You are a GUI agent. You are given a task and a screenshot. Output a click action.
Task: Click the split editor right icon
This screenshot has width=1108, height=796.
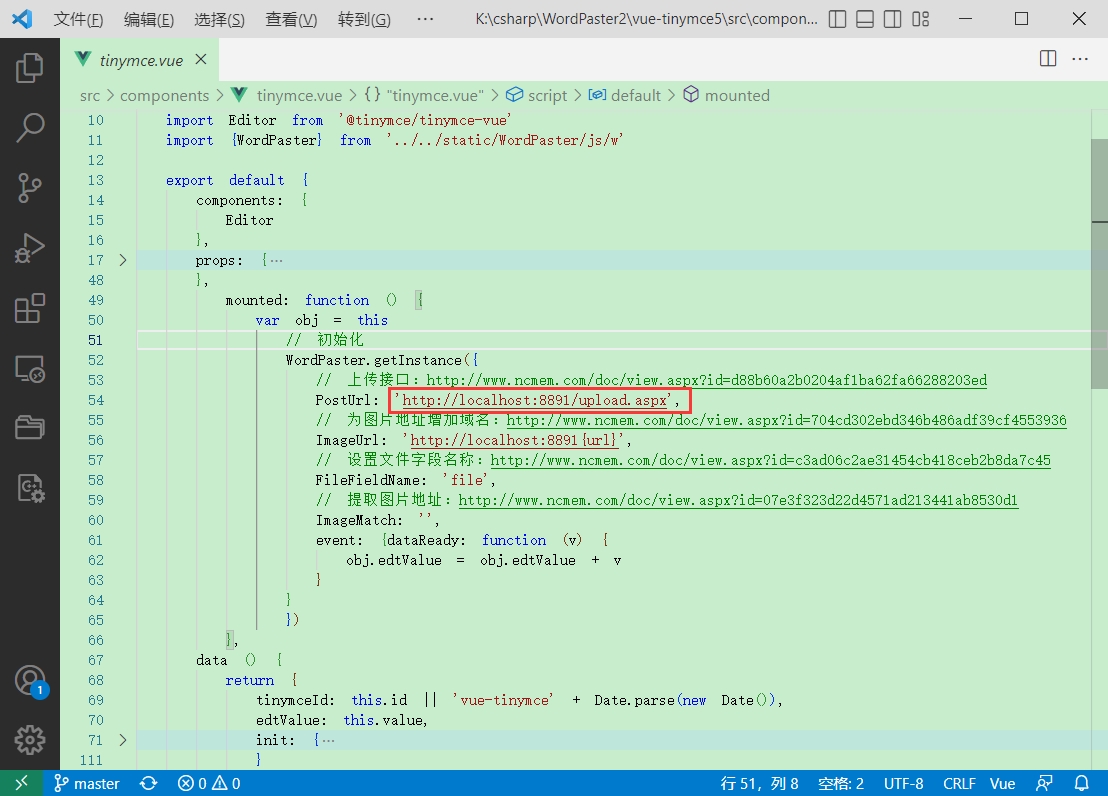tap(1048, 59)
